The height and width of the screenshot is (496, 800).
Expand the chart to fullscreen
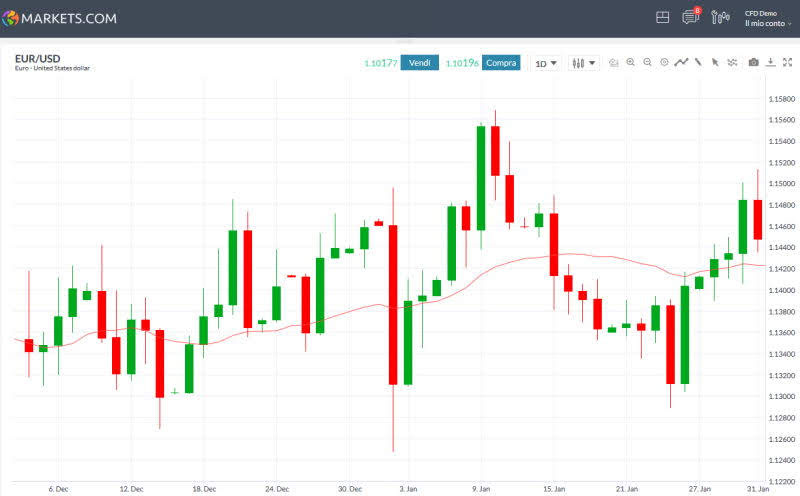point(788,63)
